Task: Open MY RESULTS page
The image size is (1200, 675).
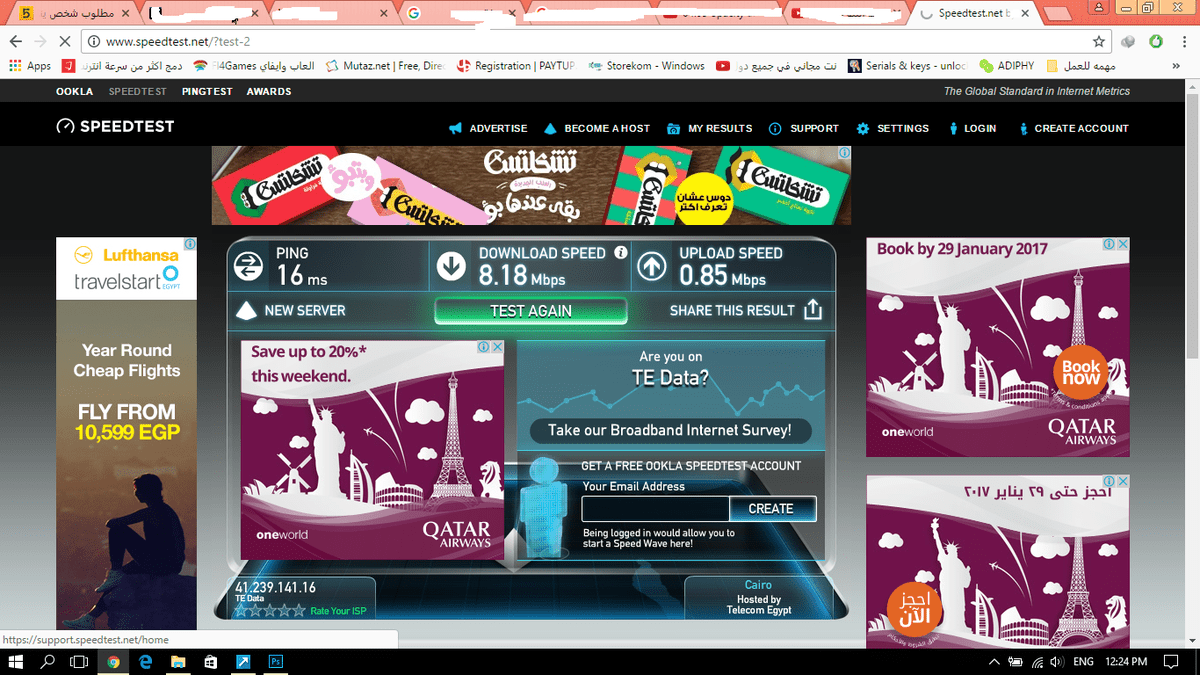Action: (720, 129)
